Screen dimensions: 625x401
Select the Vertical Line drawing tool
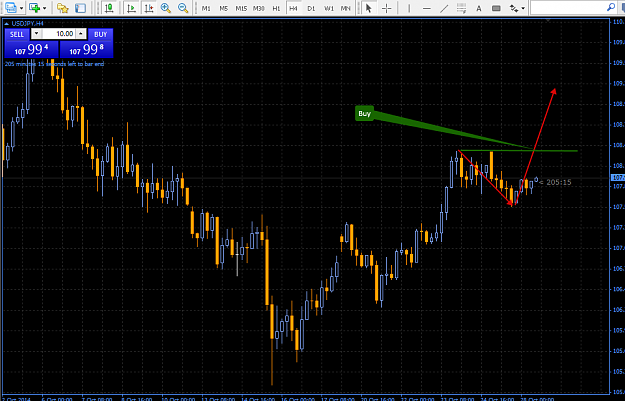click(x=409, y=8)
